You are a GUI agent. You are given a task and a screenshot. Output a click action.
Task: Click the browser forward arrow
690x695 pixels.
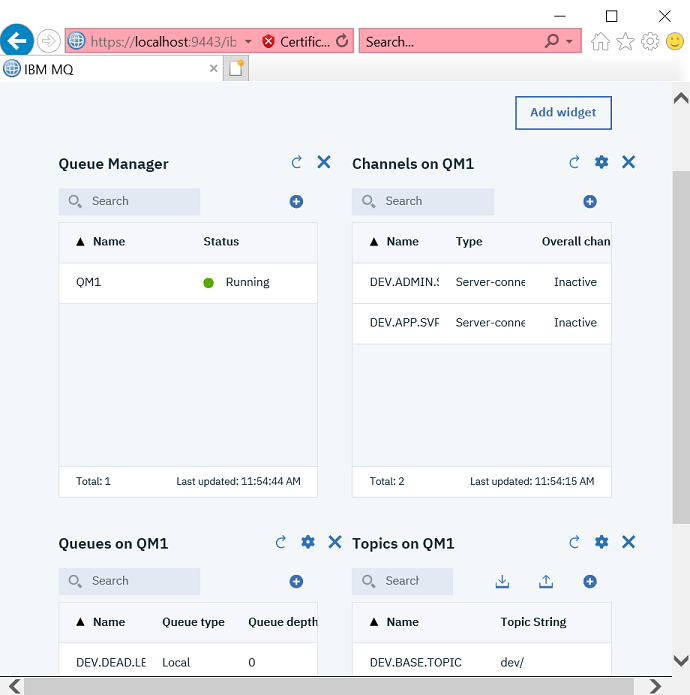coord(48,41)
